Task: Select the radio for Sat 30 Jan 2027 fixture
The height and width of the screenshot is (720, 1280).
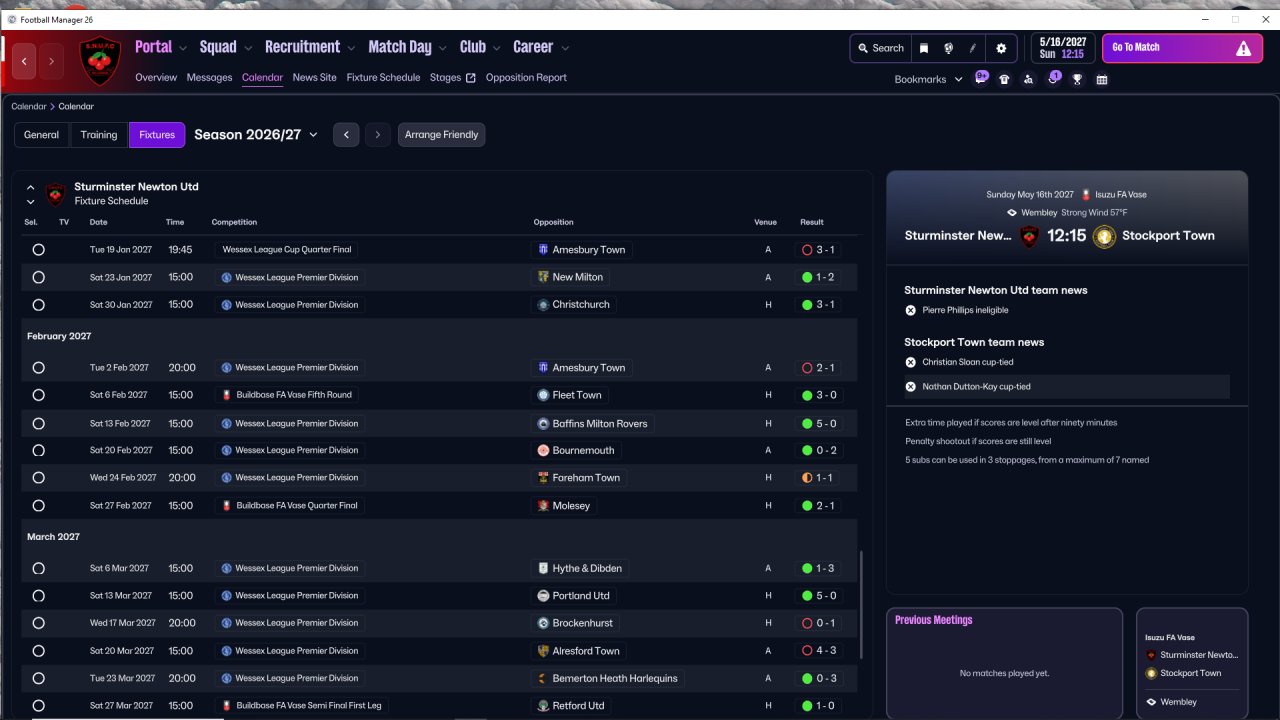Action: [x=38, y=305]
